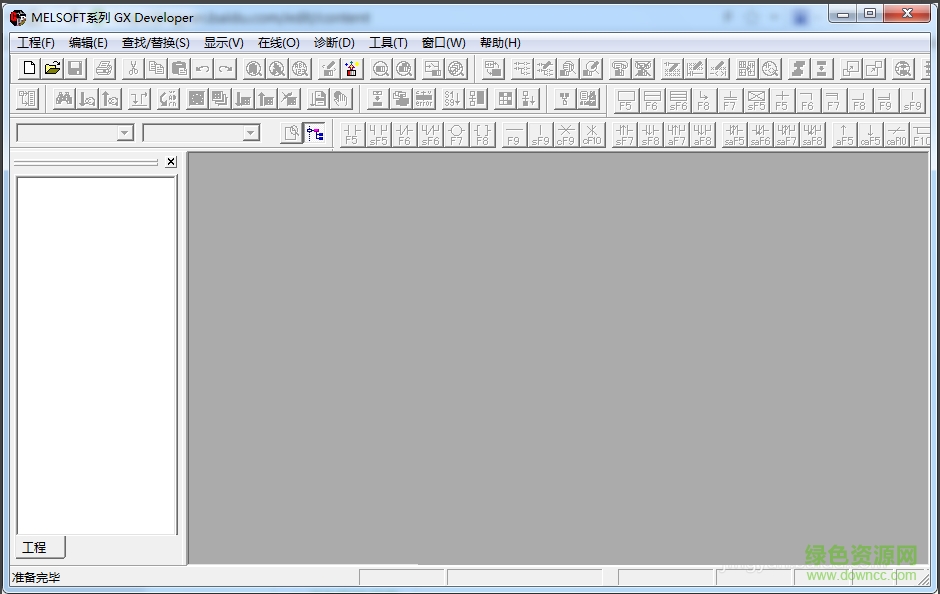Screen dimensions: 940x594
Task: Open the 在线(O) menu
Action: tap(280, 43)
